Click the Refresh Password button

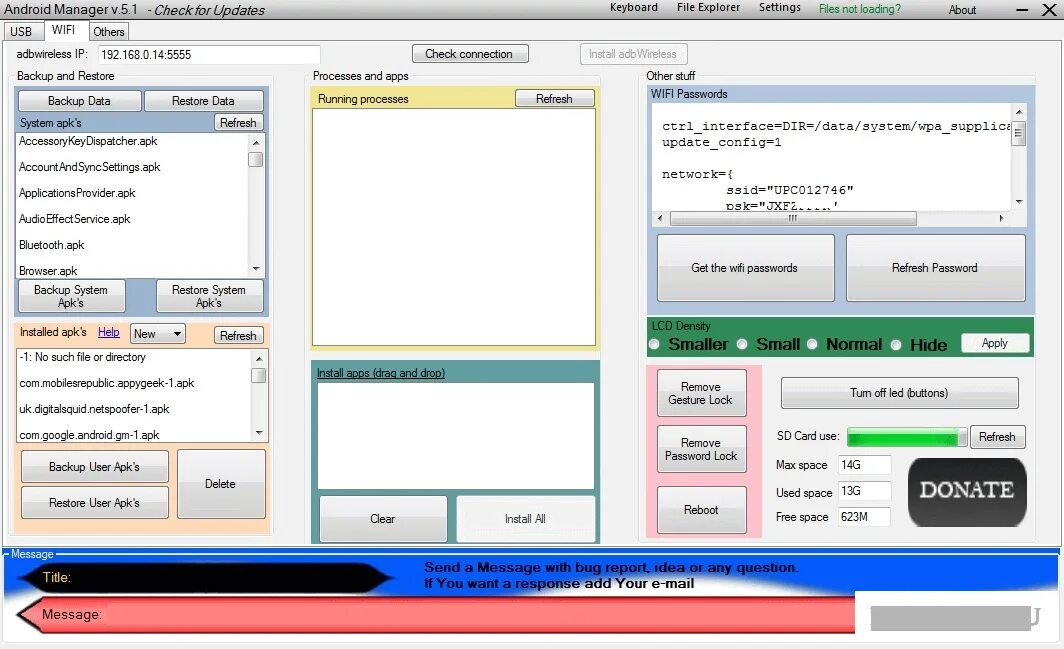[x=935, y=267]
